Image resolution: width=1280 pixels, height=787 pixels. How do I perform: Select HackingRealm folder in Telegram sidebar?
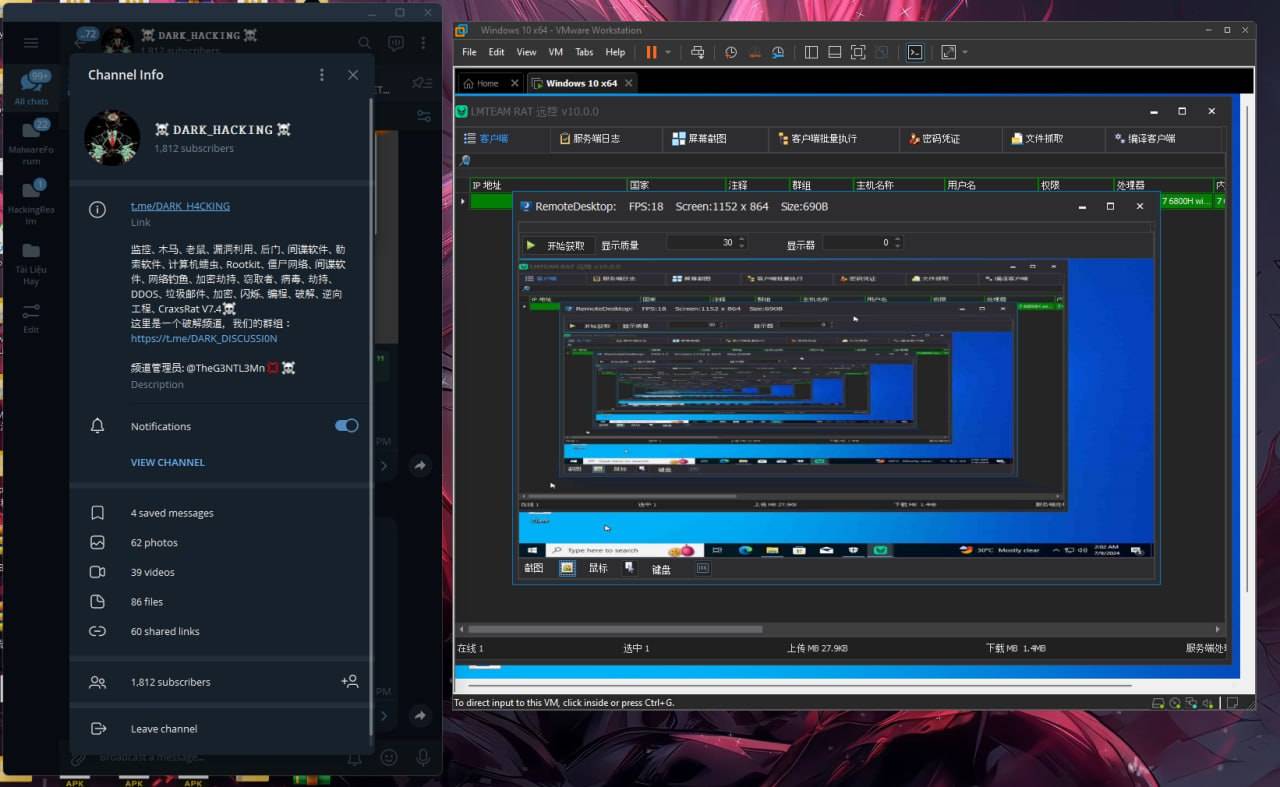(31, 202)
